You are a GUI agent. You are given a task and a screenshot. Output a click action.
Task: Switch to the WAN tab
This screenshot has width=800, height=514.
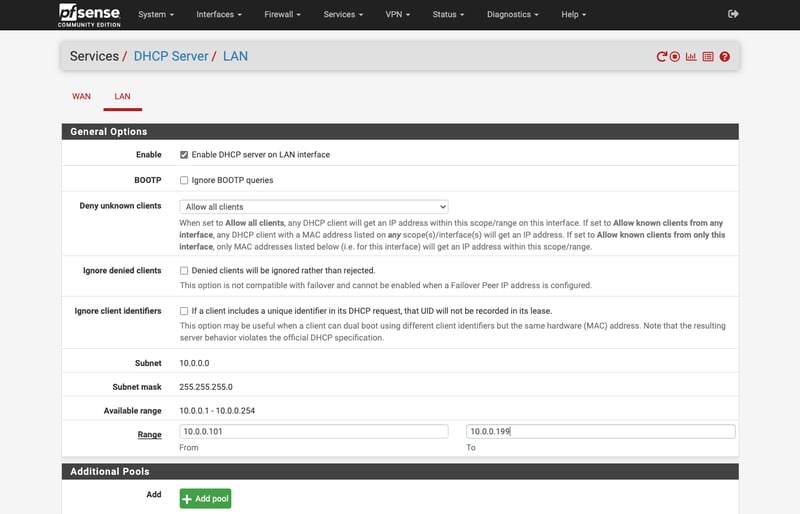(81, 97)
